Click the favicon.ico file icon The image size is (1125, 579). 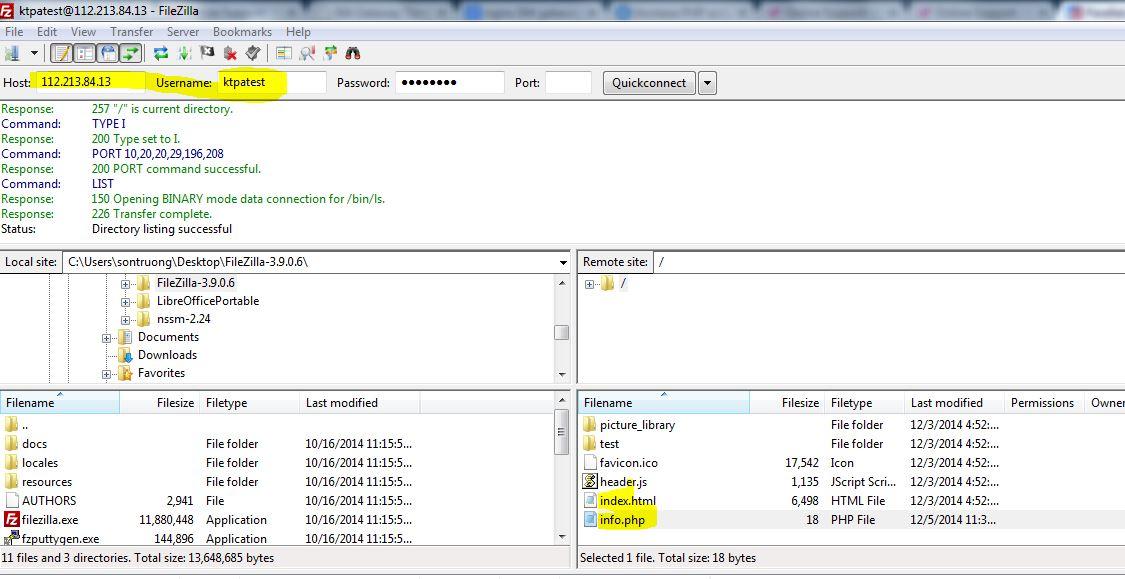[590, 463]
